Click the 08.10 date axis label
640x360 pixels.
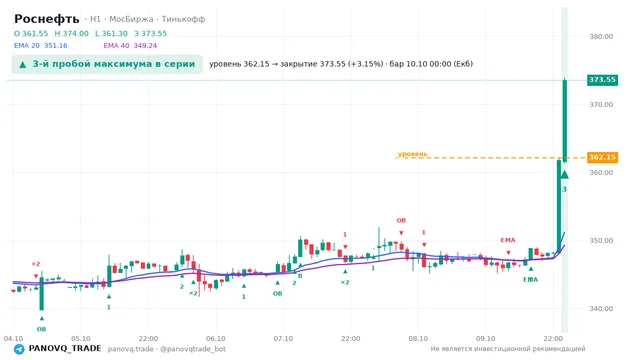click(x=418, y=338)
